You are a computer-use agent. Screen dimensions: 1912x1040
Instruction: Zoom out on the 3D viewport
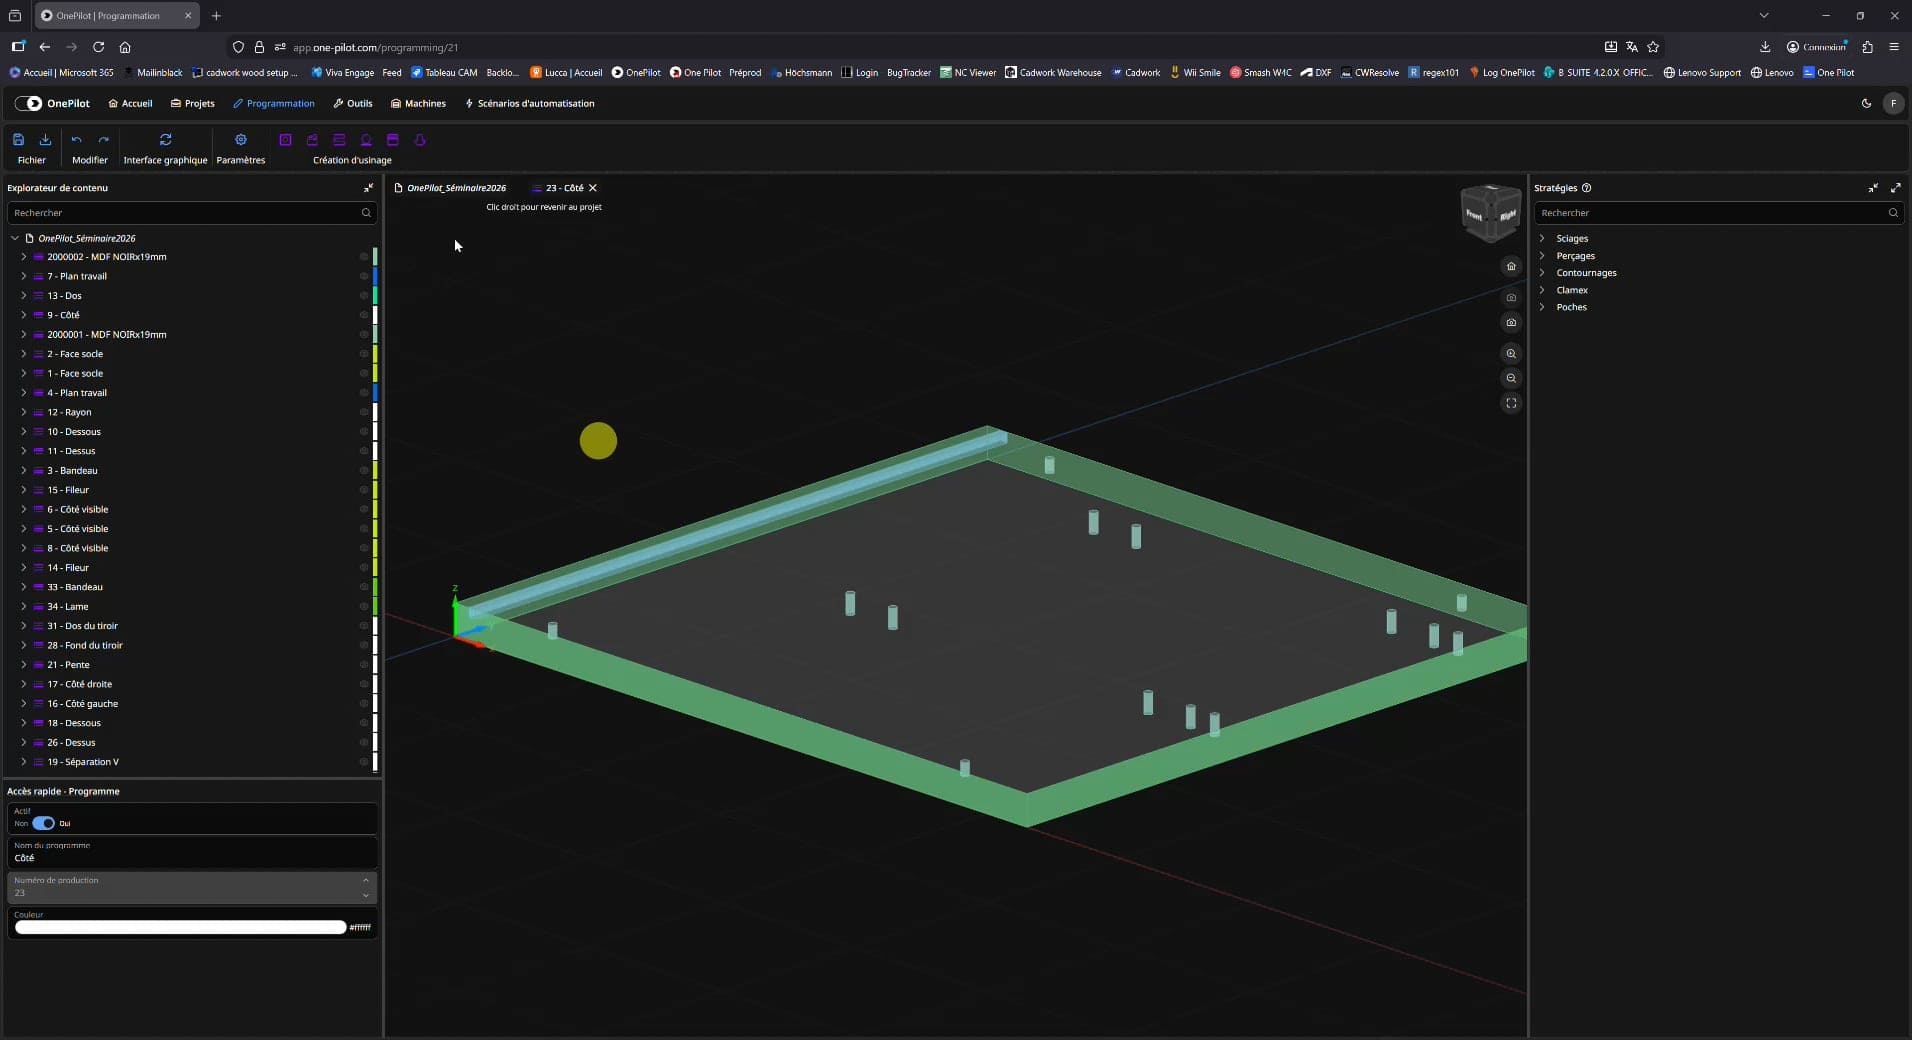[1511, 378]
